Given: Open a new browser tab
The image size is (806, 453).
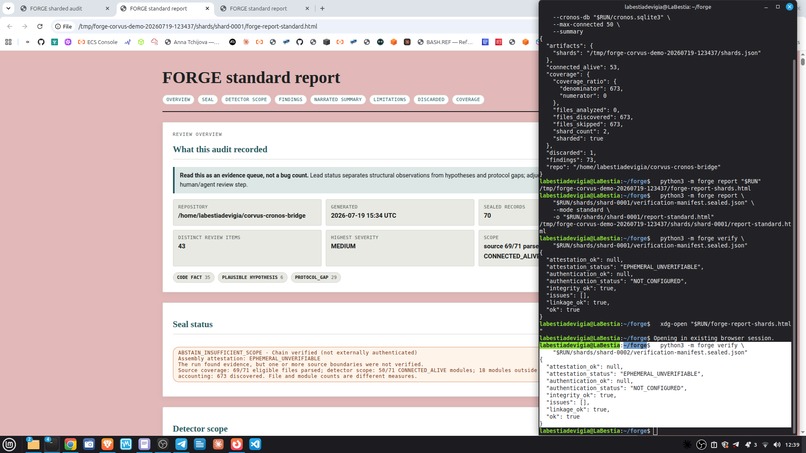Looking at the screenshot, I should (322, 8).
